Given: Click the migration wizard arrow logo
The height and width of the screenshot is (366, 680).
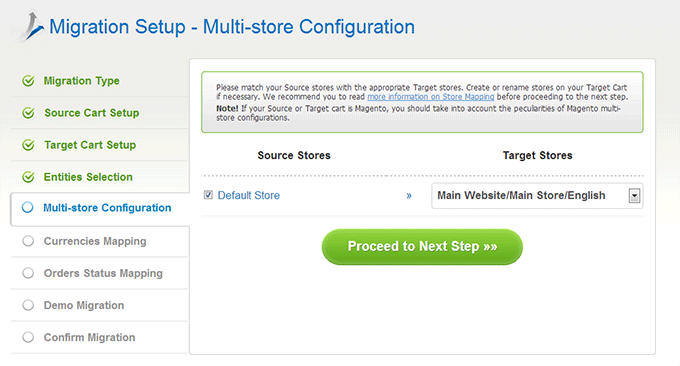Looking at the screenshot, I should tap(31, 26).
